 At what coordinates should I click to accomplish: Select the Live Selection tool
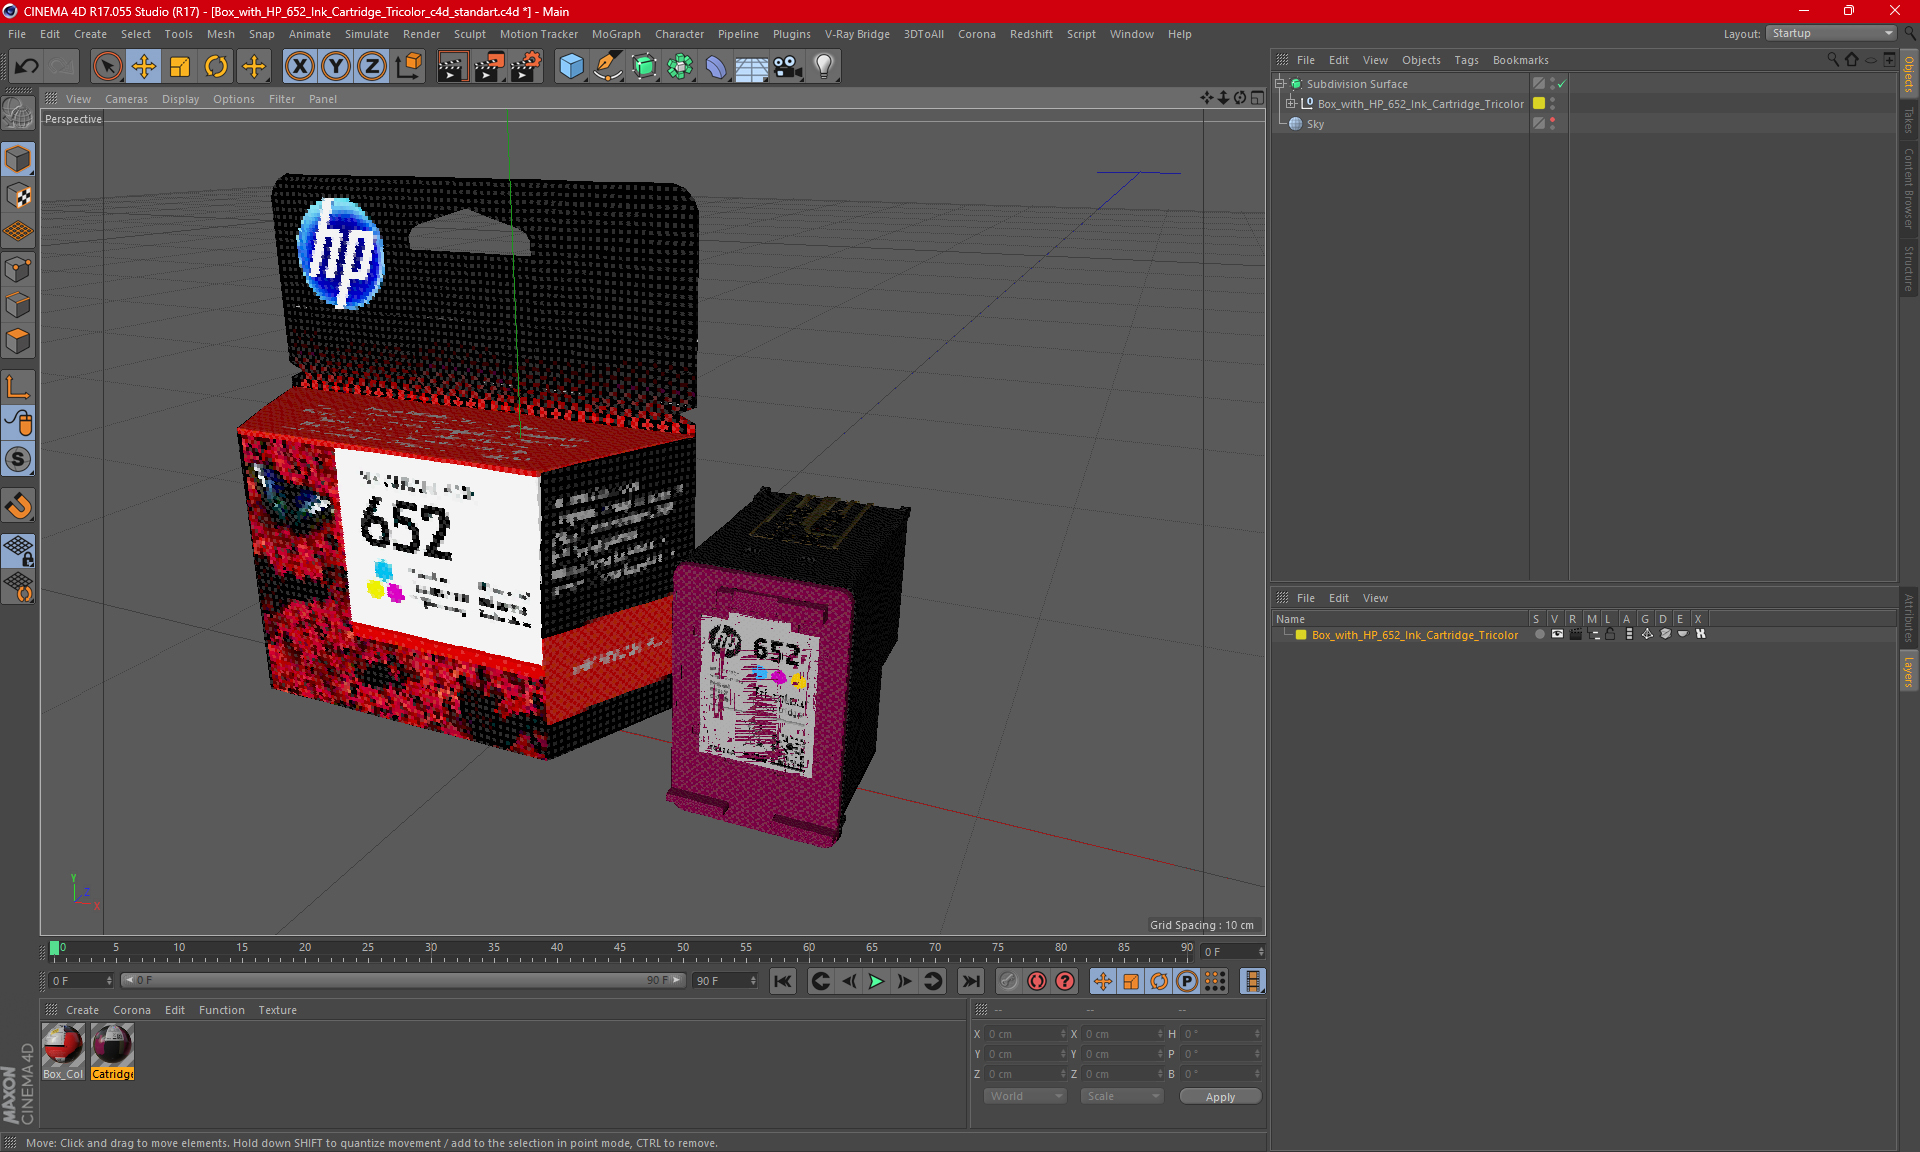107,66
